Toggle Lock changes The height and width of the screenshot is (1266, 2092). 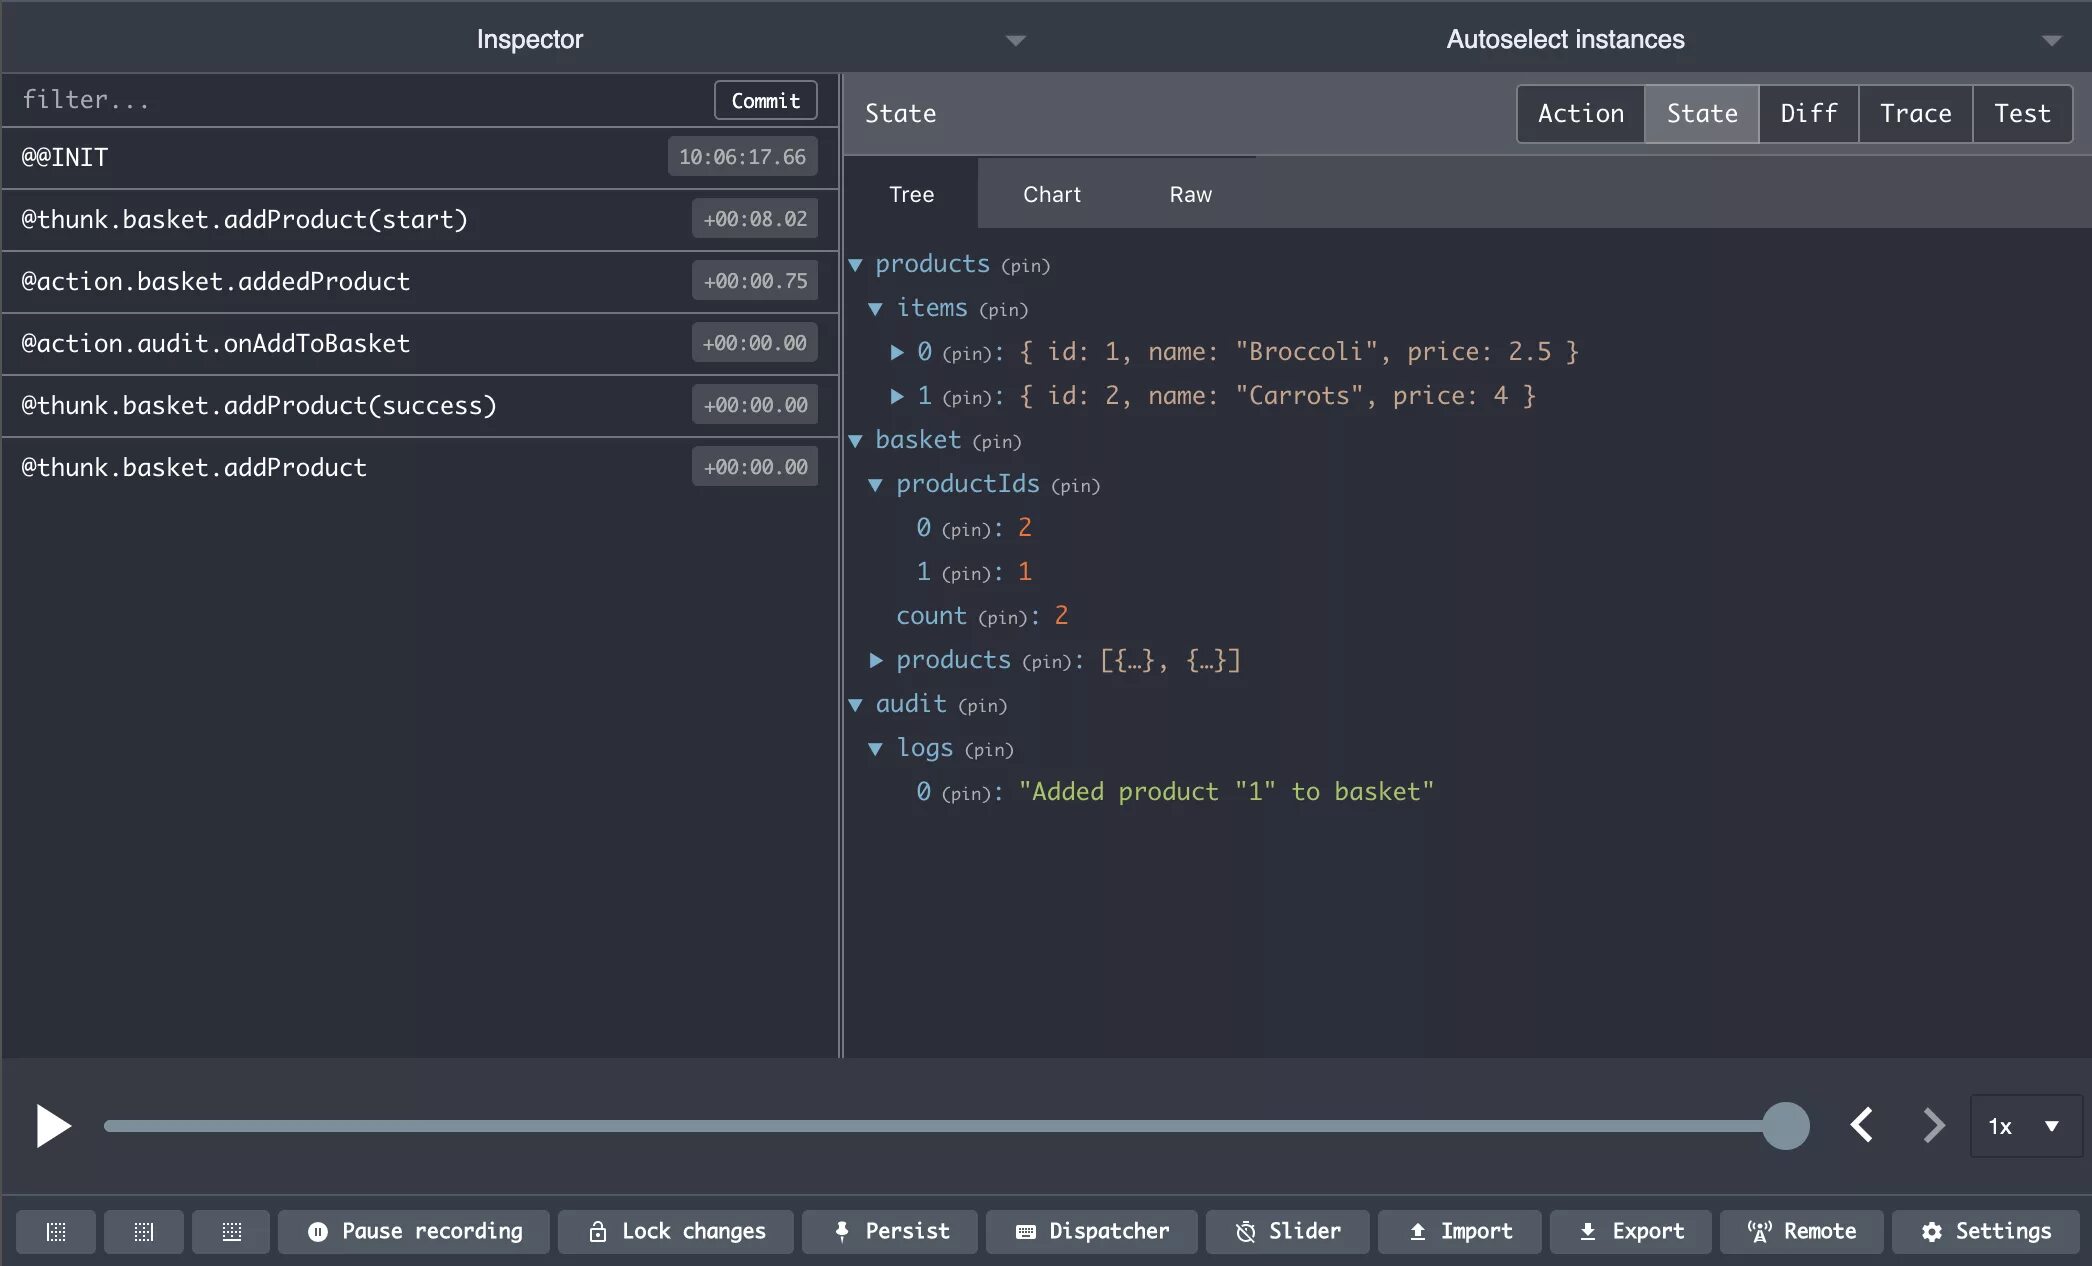click(x=677, y=1232)
